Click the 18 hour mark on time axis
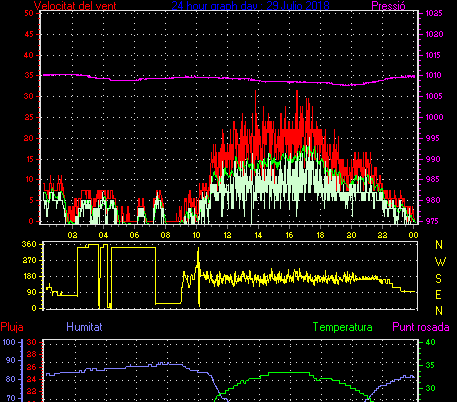Screen dimensions: 457x402 pyautogui.click(x=320, y=235)
